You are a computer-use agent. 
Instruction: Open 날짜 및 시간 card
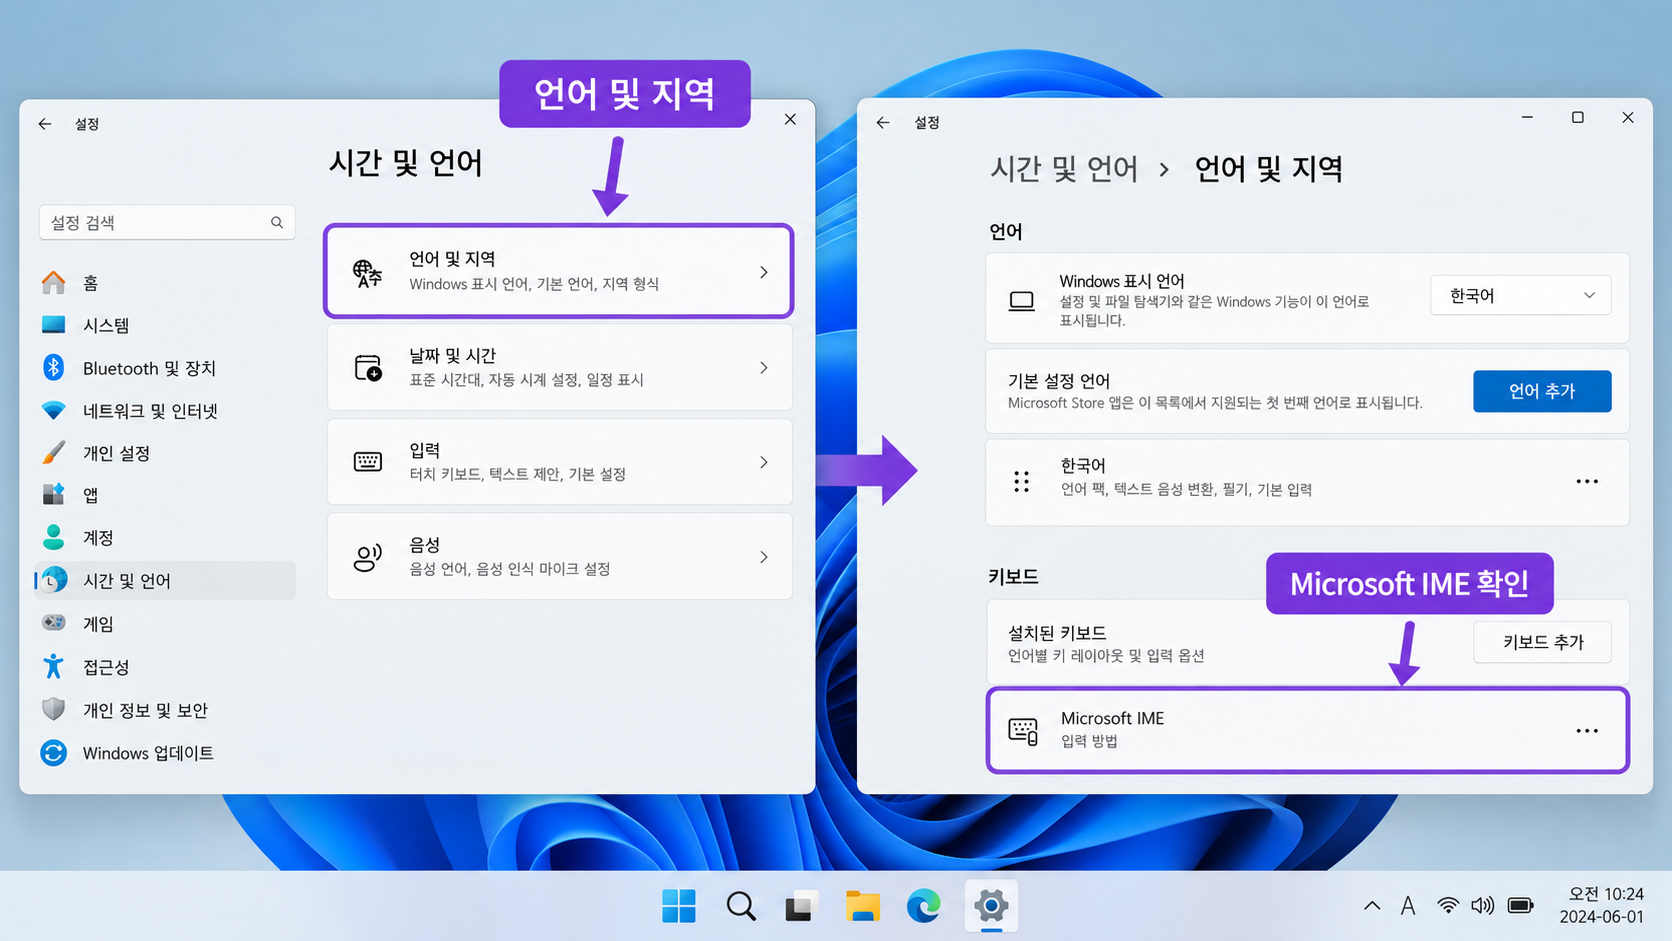coord(559,367)
